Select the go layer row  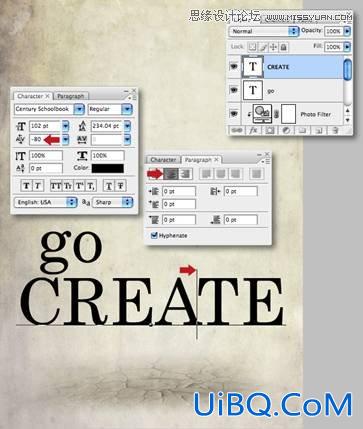(286, 90)
